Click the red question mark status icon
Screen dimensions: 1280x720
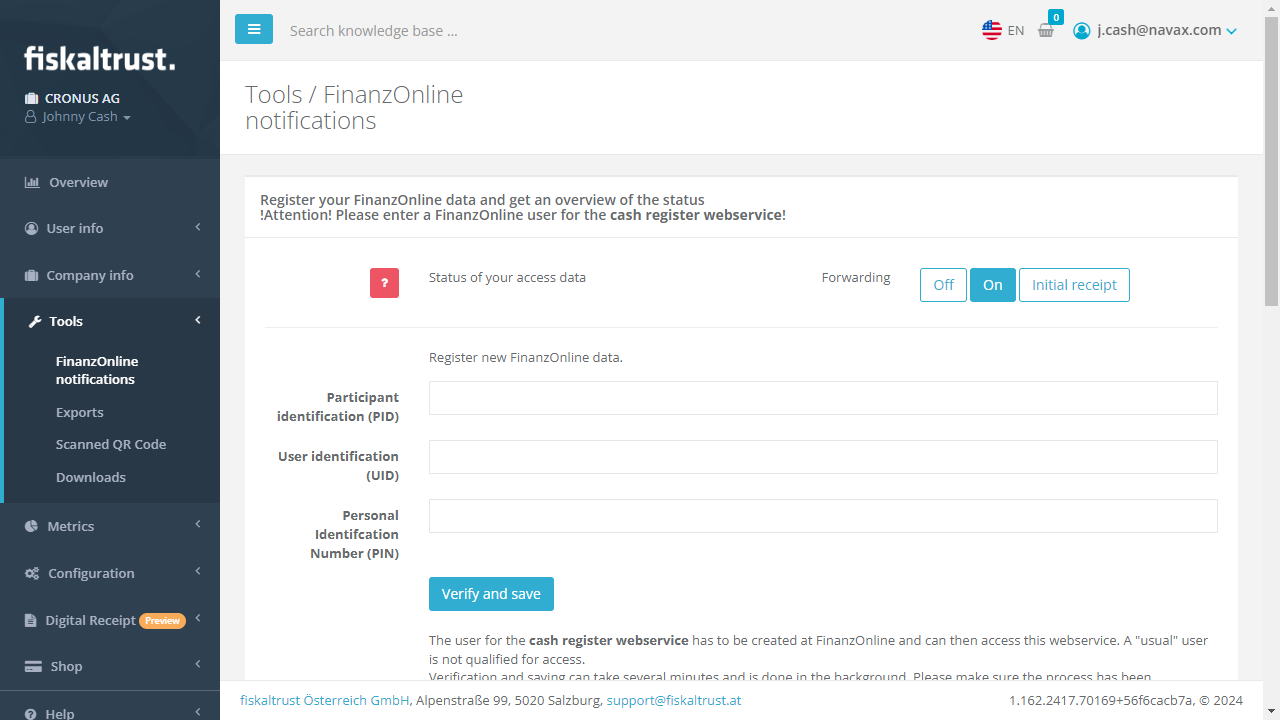click(384, 283)
